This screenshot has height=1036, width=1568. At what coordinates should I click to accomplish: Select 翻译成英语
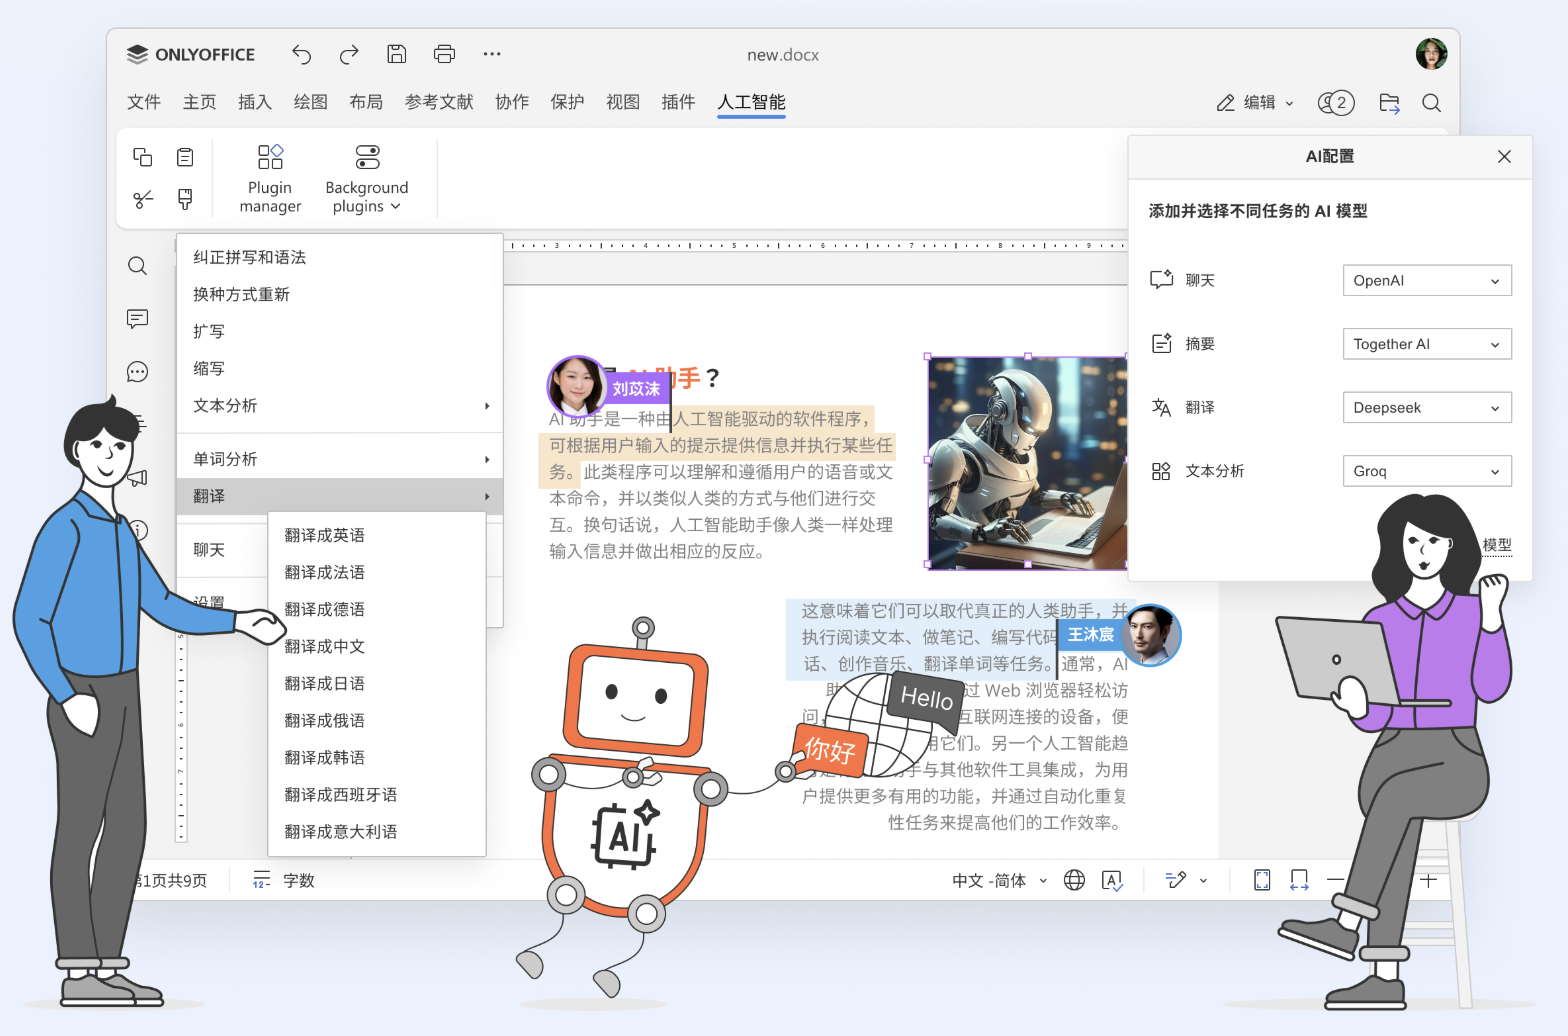(x=377, y=535)
